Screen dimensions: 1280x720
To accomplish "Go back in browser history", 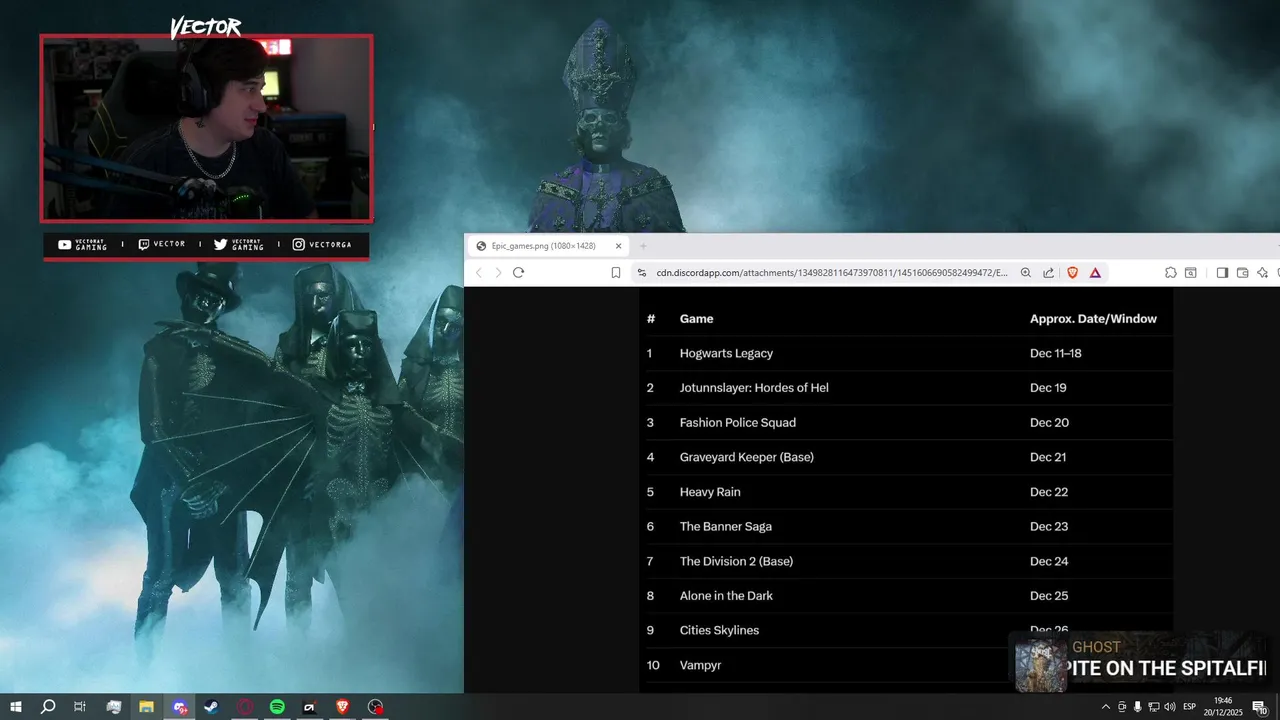I will pyautogui.click(x=479, y=272).
